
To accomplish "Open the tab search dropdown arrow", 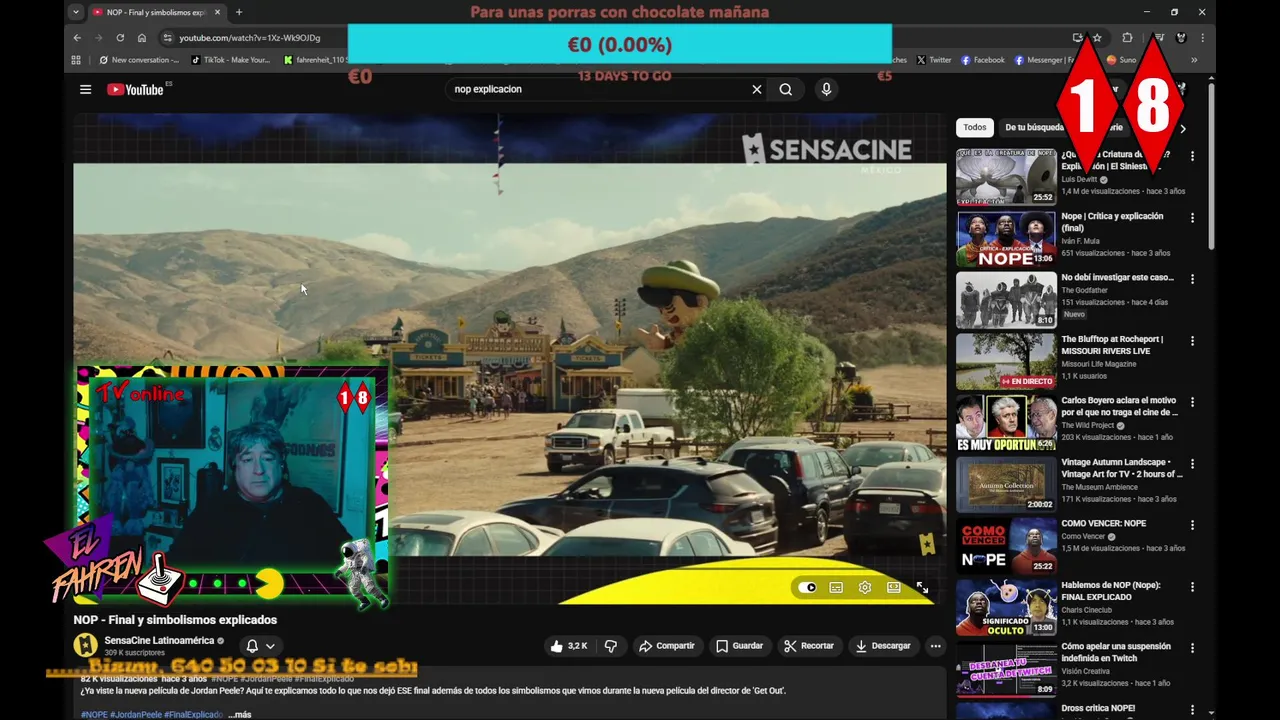I will point(75,12).
